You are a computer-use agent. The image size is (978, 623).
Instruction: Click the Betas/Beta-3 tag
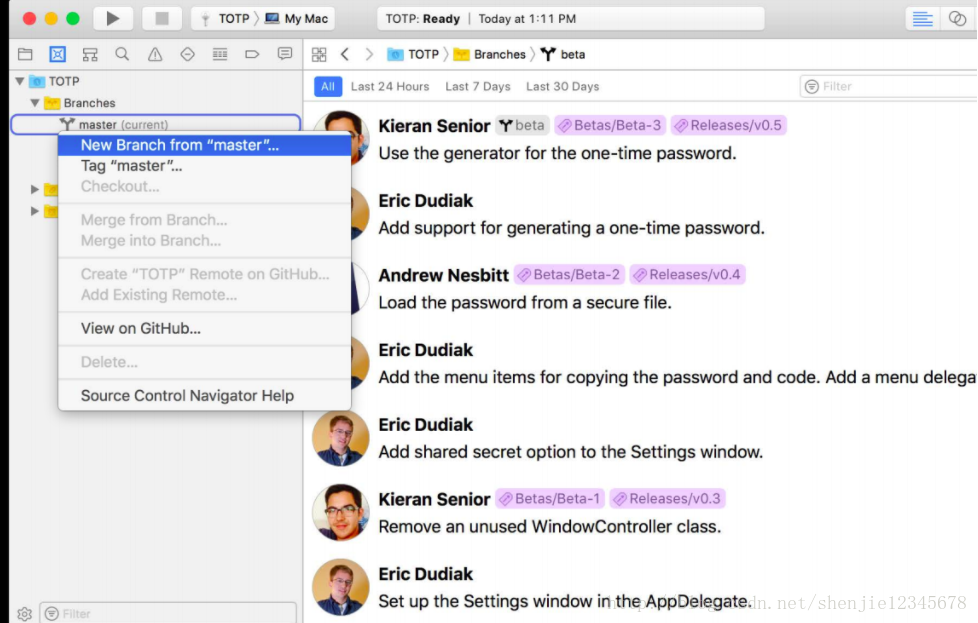(x=609, y=125)
